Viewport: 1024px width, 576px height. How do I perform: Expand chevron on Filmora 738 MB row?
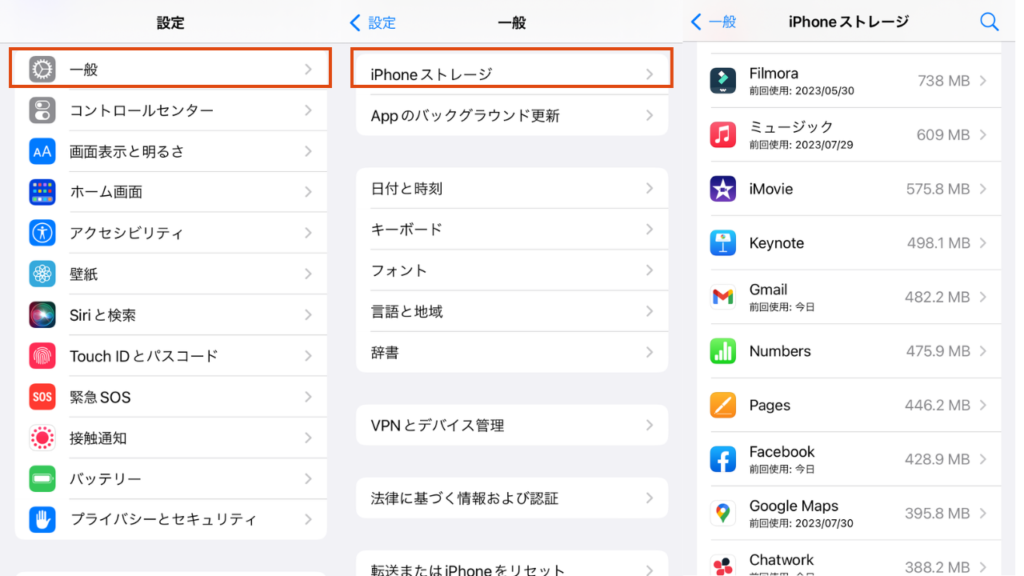click(x=984, y=81)
